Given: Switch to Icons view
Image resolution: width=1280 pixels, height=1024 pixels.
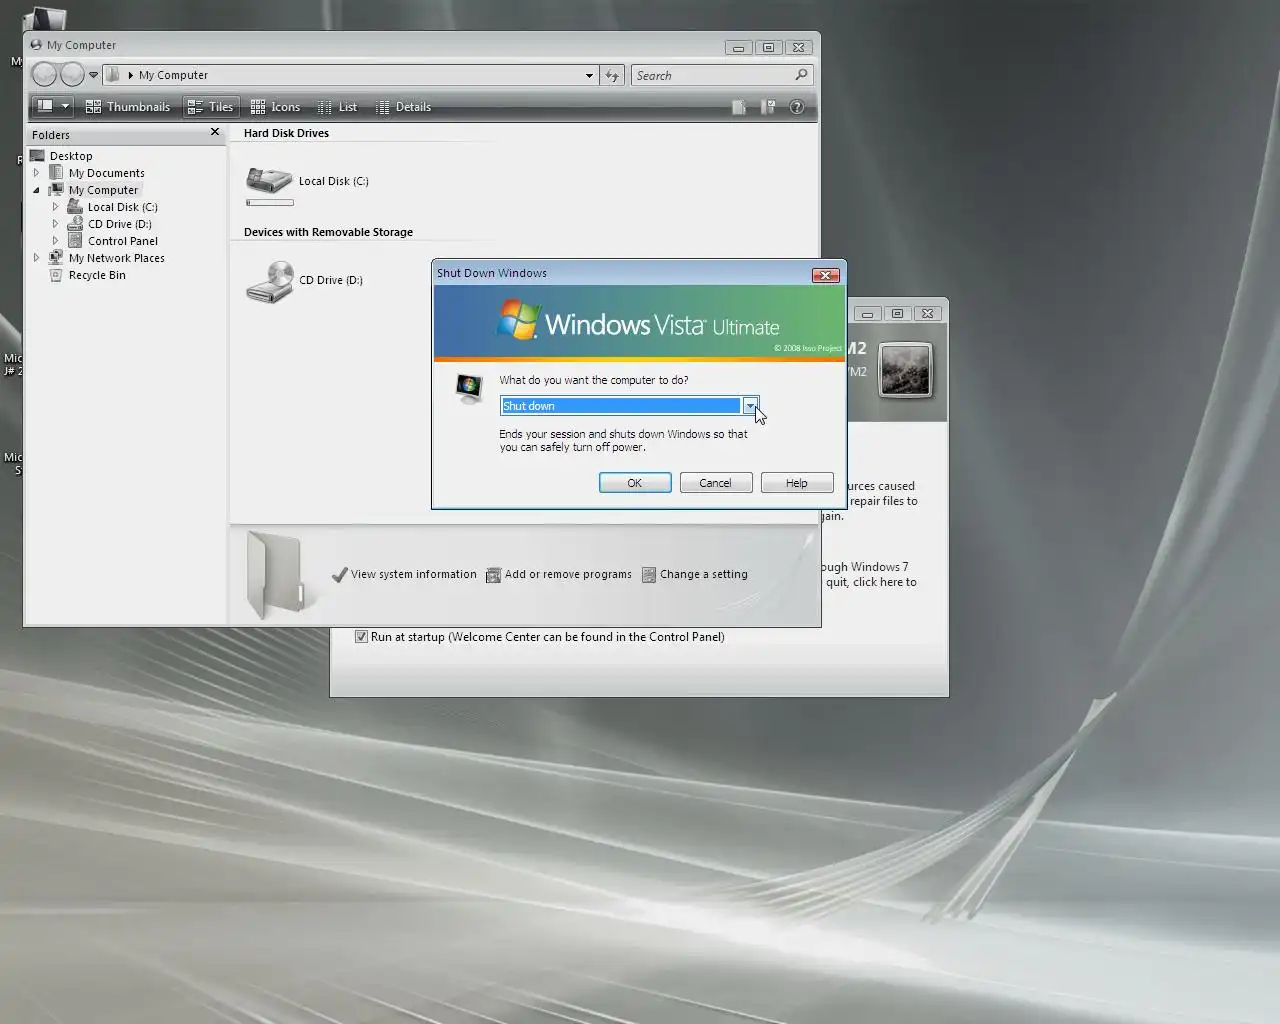Looking at the screenshot, I should click(275, 107).
